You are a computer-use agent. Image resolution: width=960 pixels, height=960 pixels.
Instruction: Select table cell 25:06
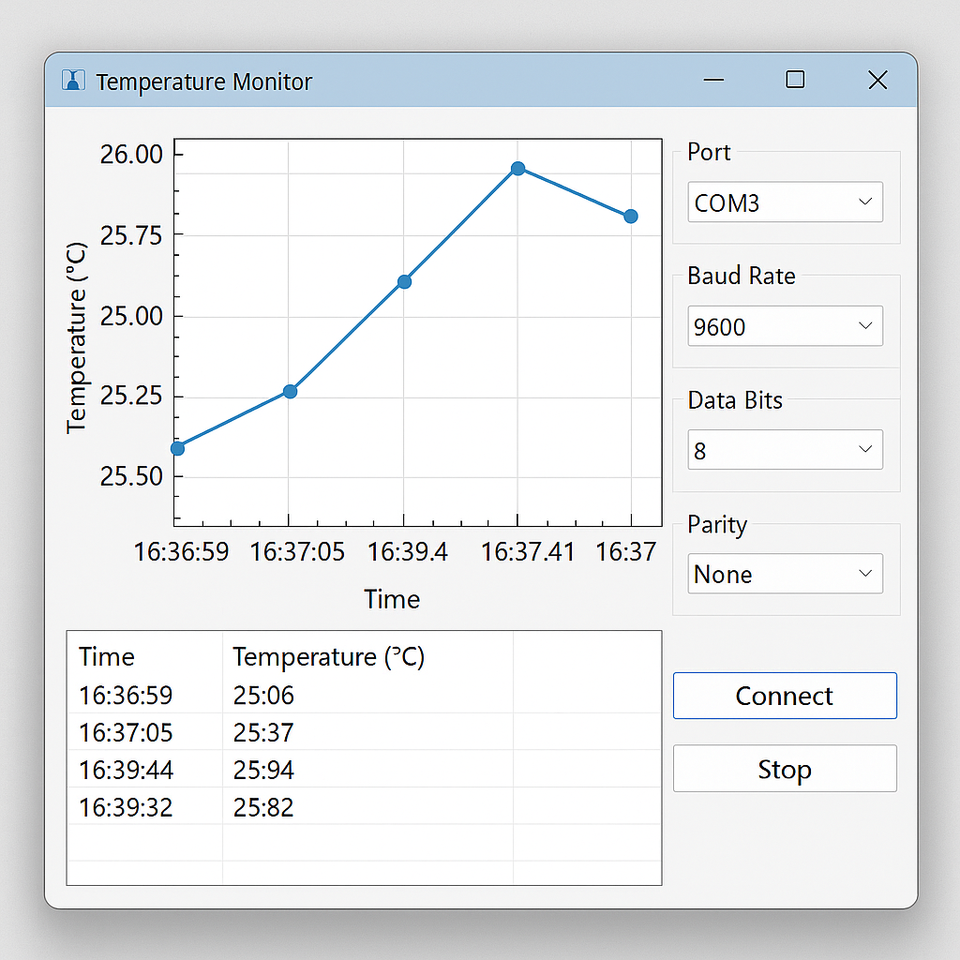pyautogui.click(x=263, y=695)
